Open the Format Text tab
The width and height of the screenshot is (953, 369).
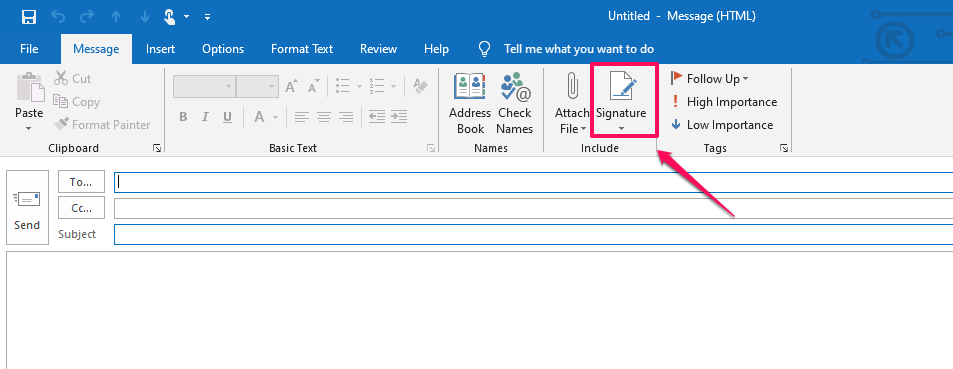302,49
